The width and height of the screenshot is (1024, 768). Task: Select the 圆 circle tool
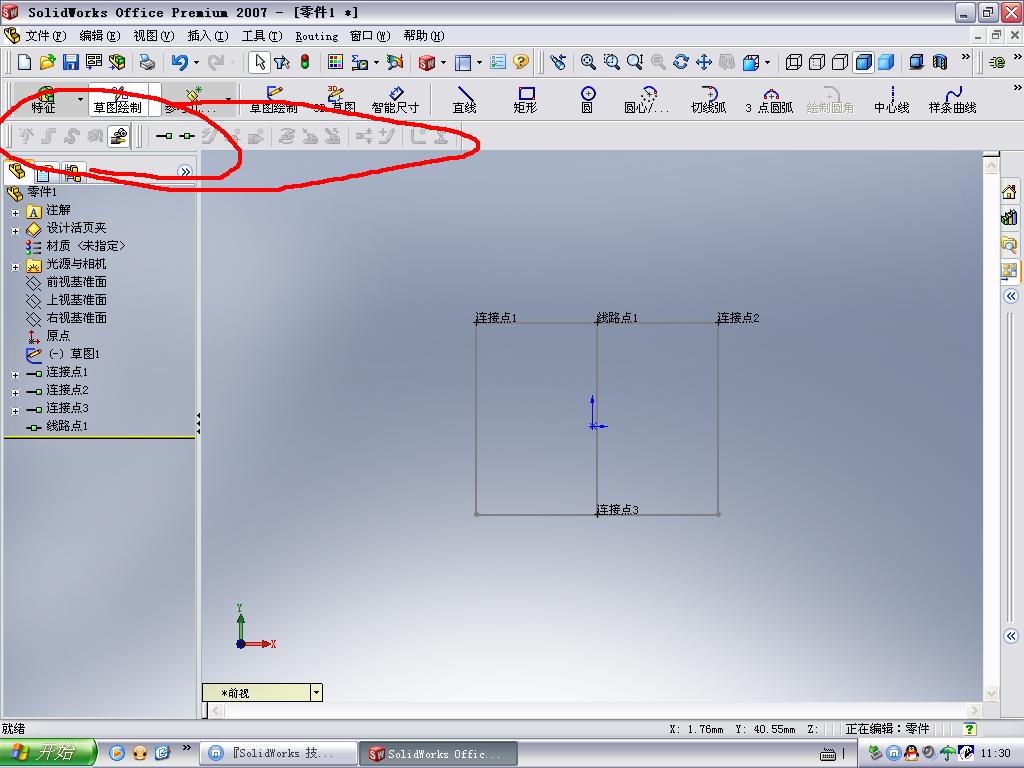587,99
